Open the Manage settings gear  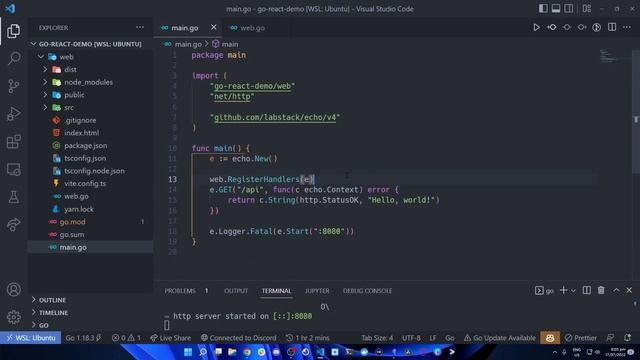pos(13,317)
